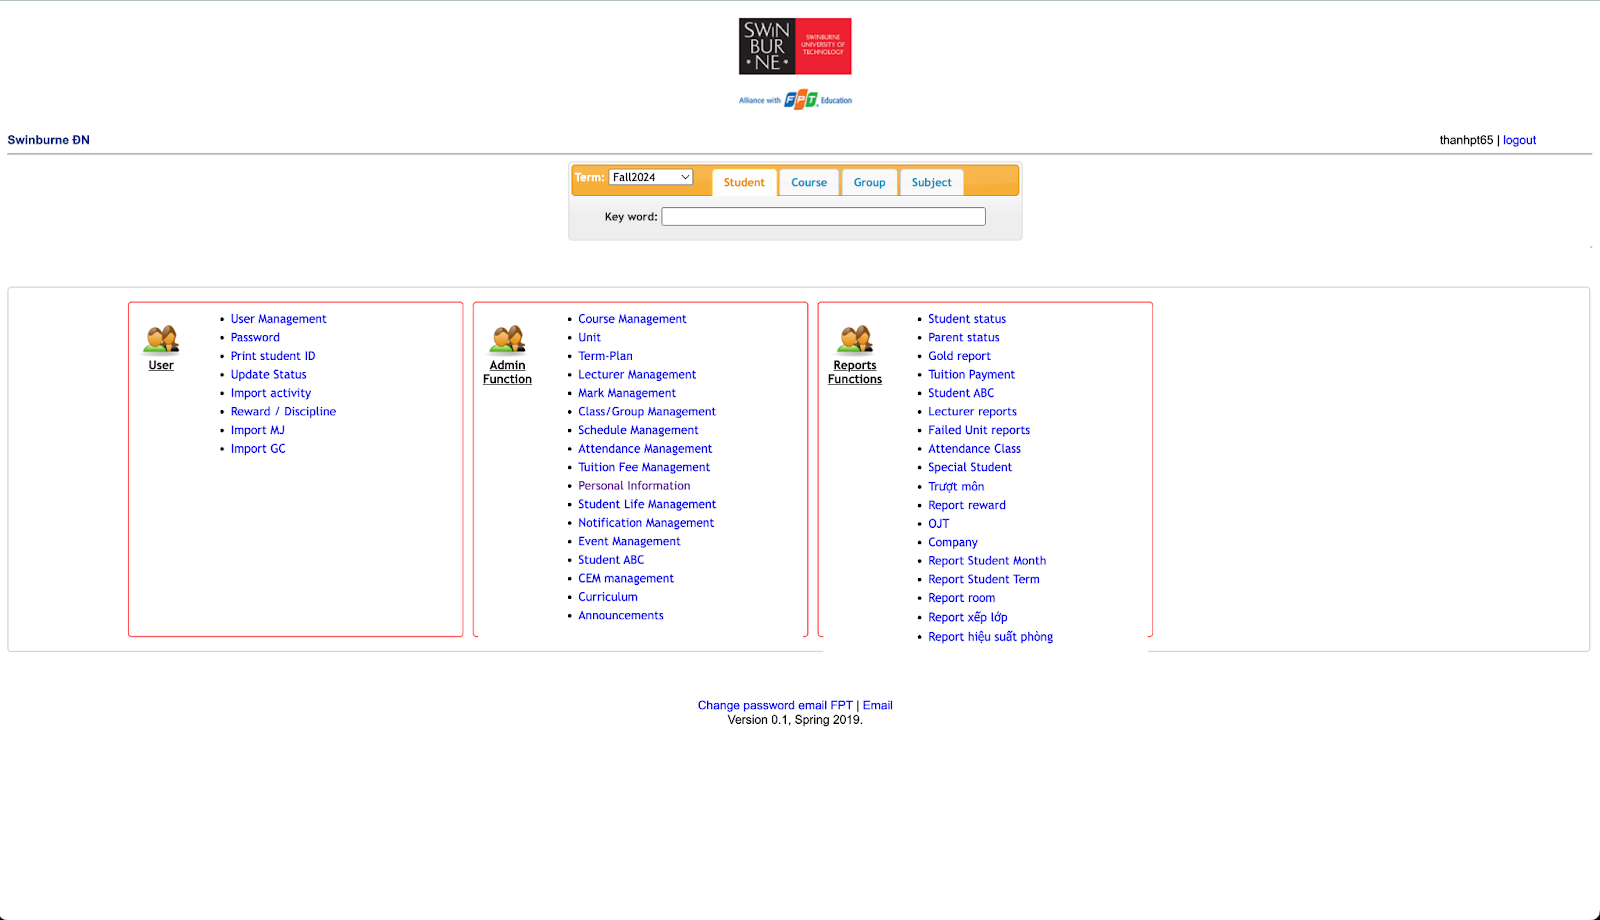Open Notification Management
The image size is (1600, 920).
646,522
